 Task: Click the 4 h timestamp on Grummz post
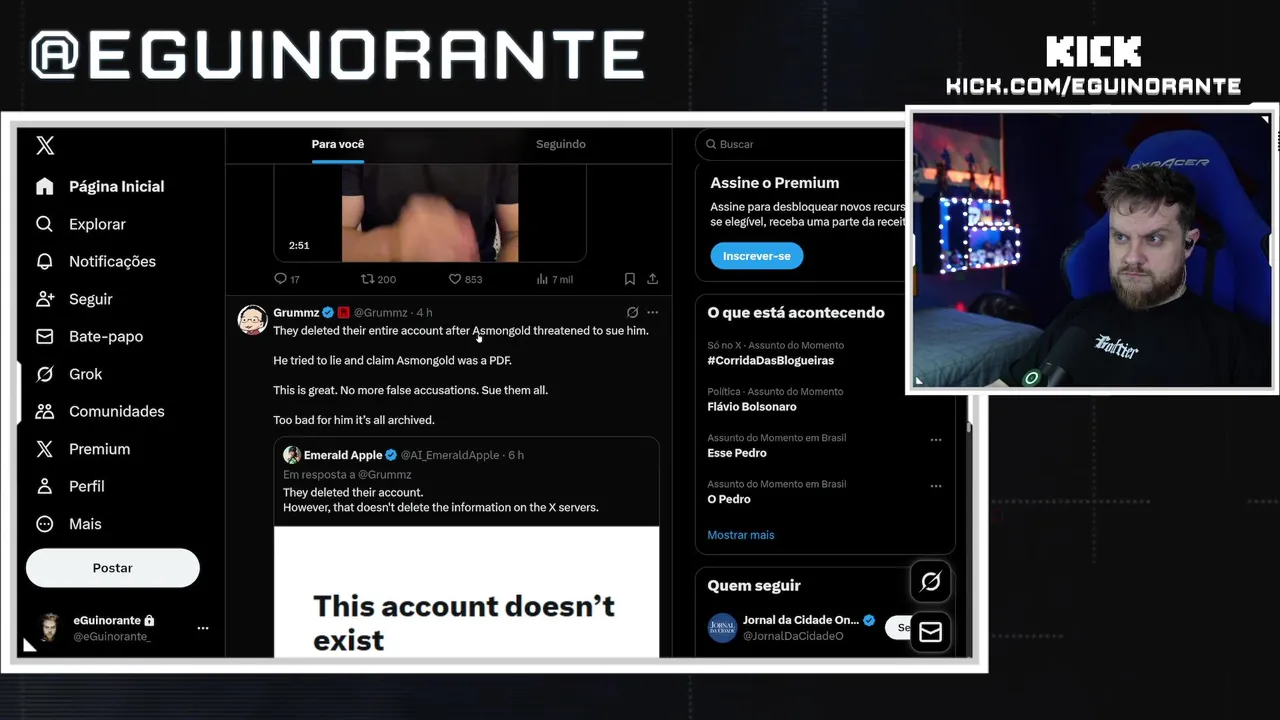pos(424,312)
